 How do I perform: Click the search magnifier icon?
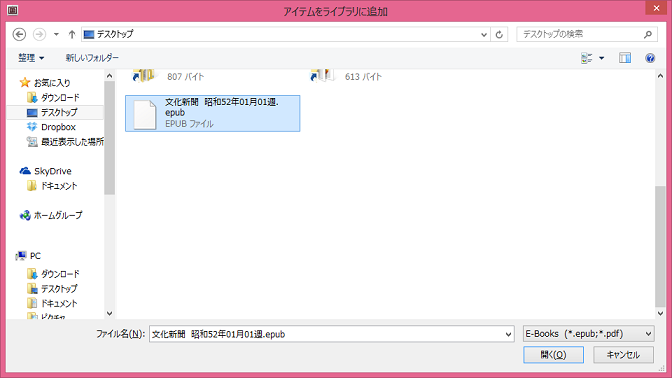pos(648,34)
